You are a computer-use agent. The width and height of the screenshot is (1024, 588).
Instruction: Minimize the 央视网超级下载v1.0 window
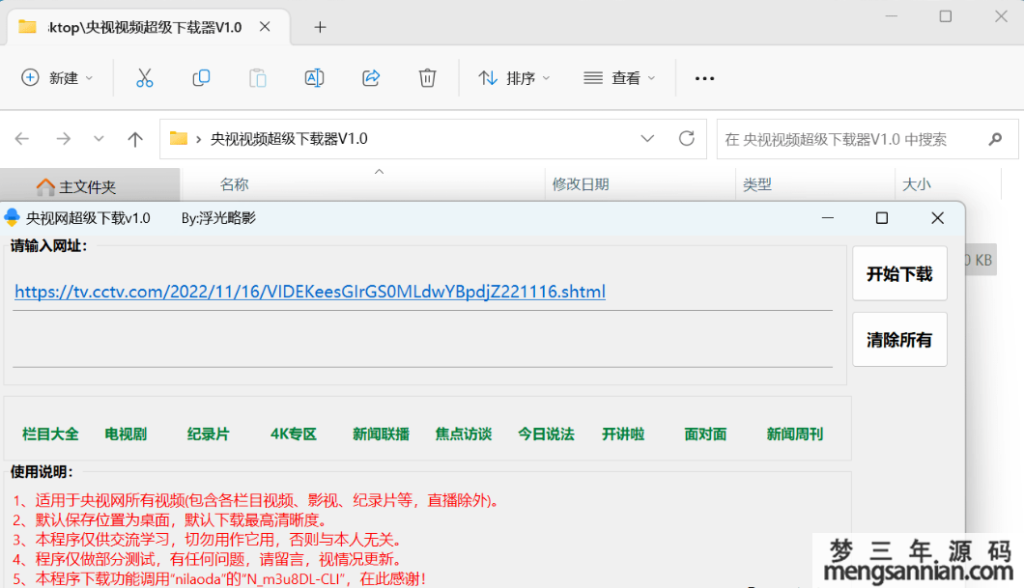click(827, 218)
